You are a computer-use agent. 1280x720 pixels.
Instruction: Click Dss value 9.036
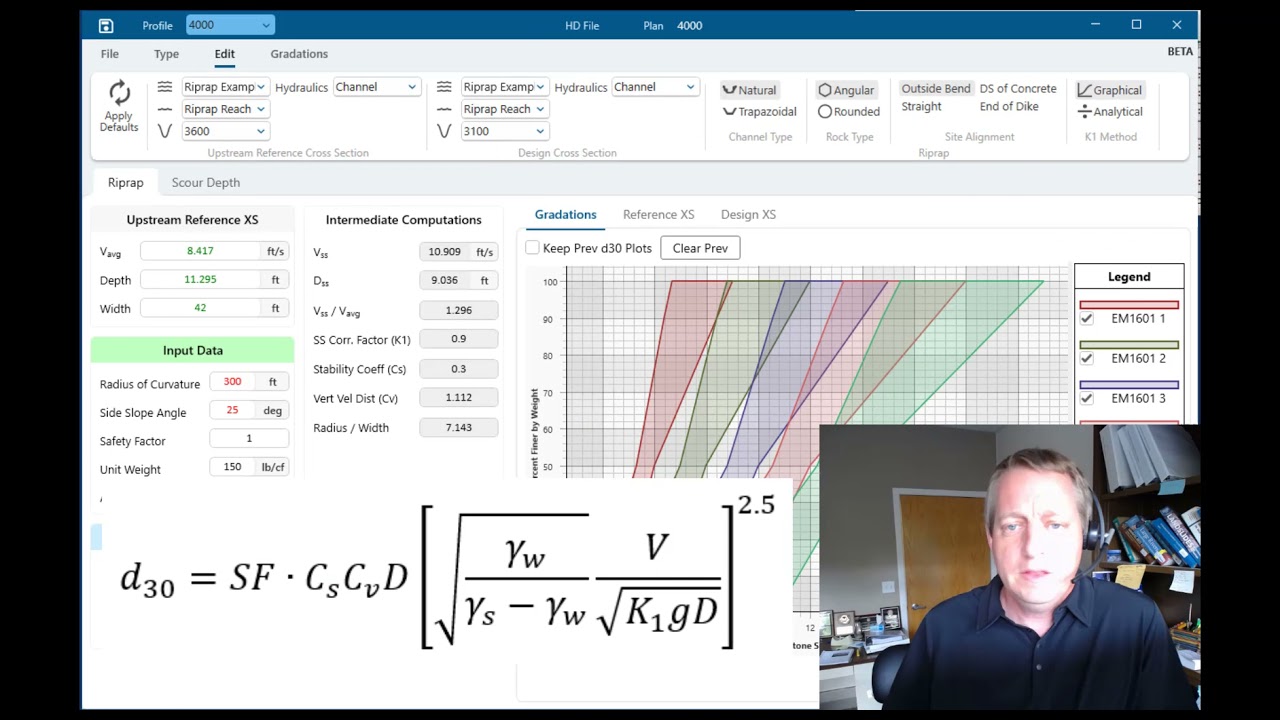pos(445,281)
